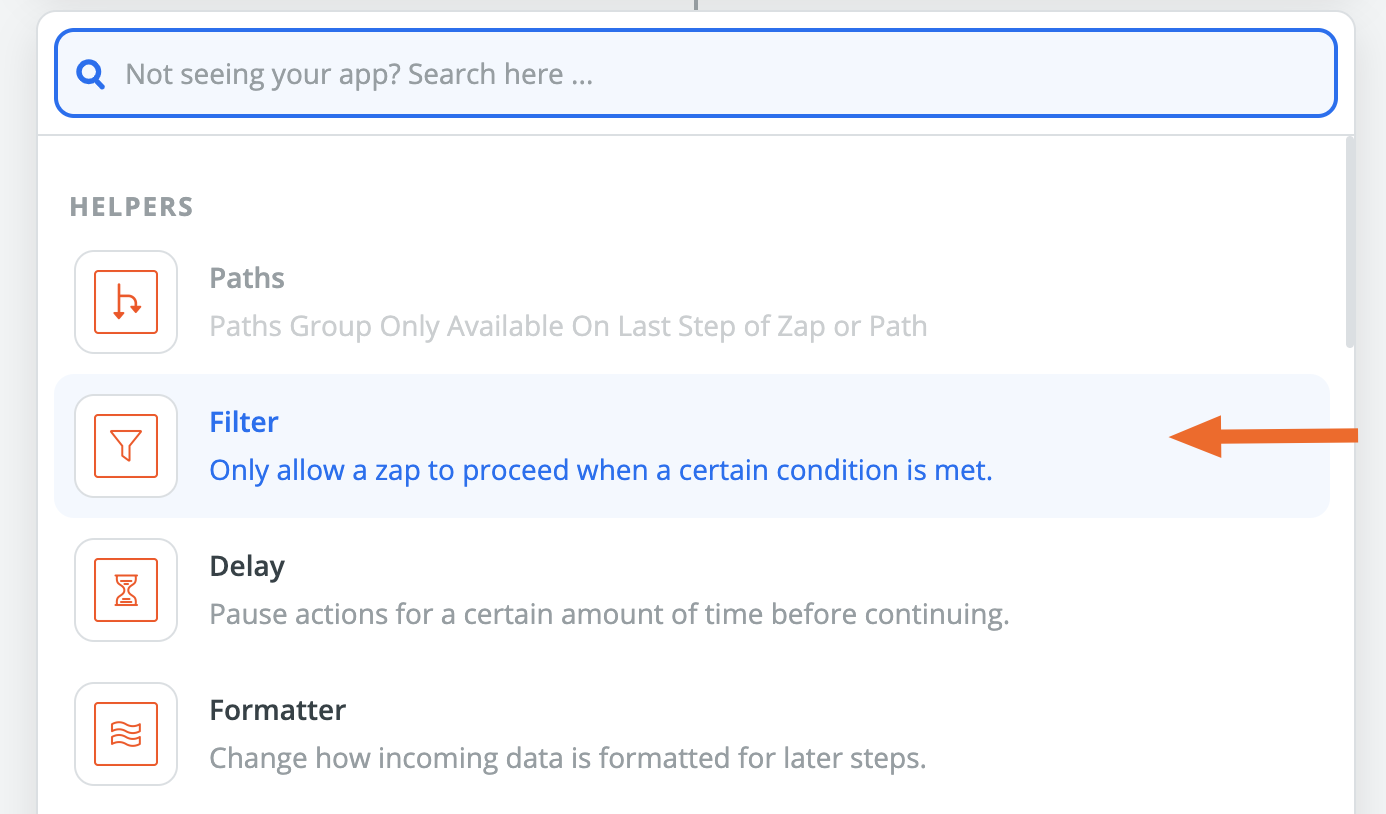Select the grayed-out Paths helper title
Screen dimensions: 1386x814
coord(247,278)
